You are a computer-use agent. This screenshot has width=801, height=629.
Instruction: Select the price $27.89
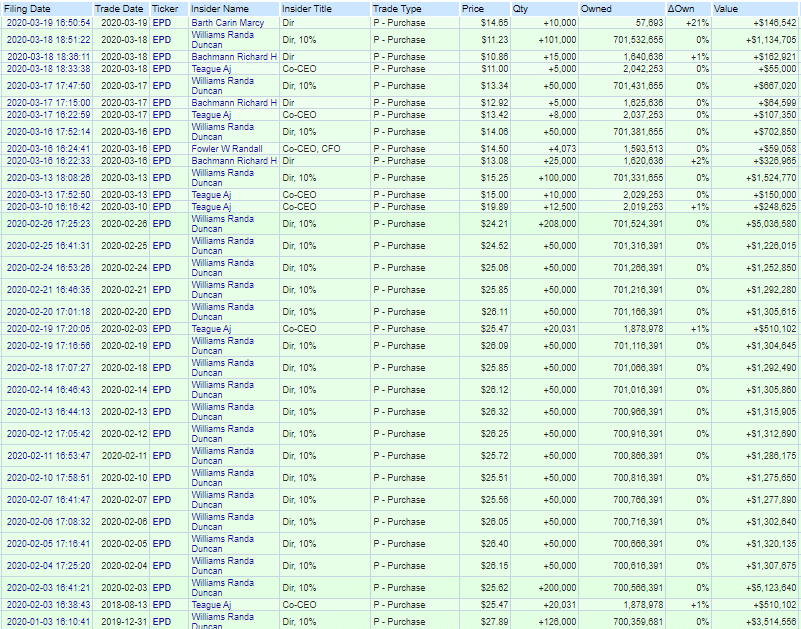tap(494, 622)
